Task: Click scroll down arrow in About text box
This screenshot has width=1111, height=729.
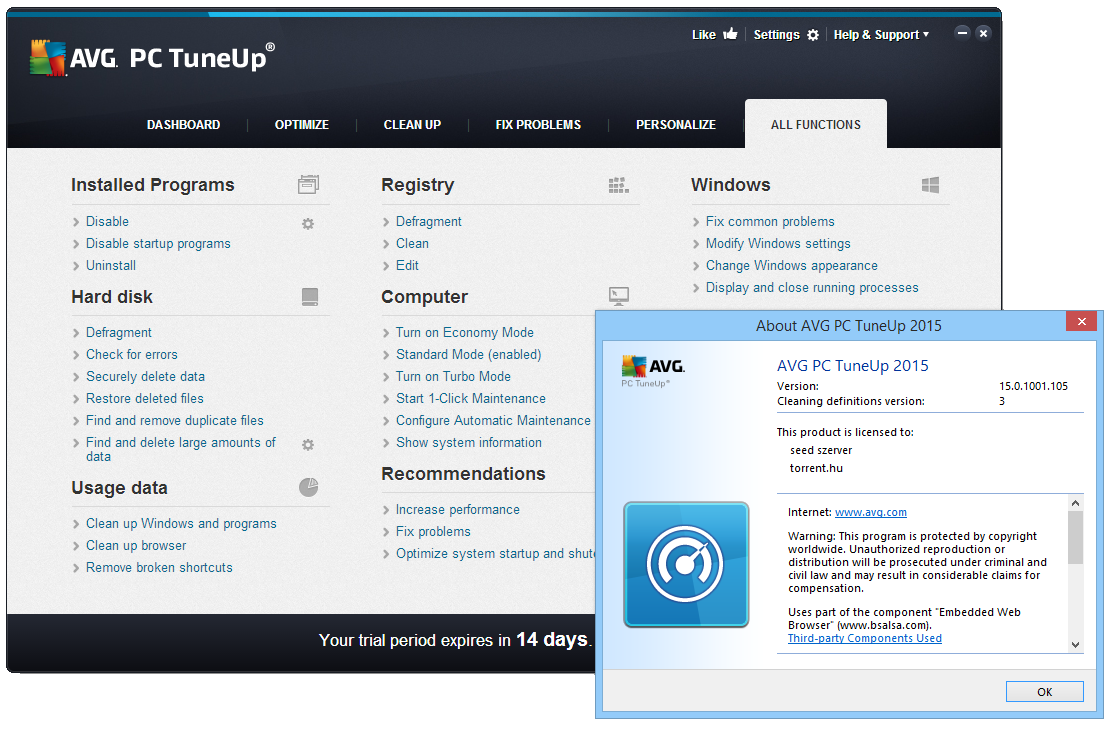Action: (x=1076, y=645)
